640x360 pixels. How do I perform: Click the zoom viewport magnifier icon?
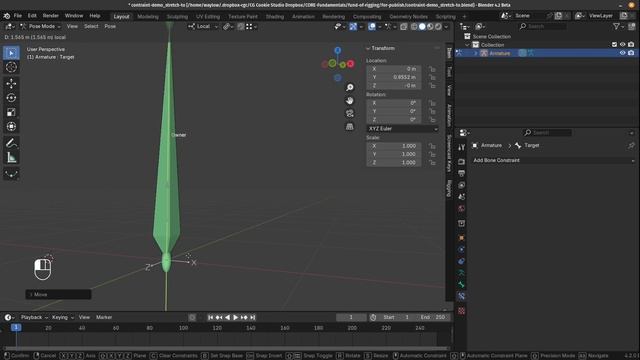click(x=350, y=87)
